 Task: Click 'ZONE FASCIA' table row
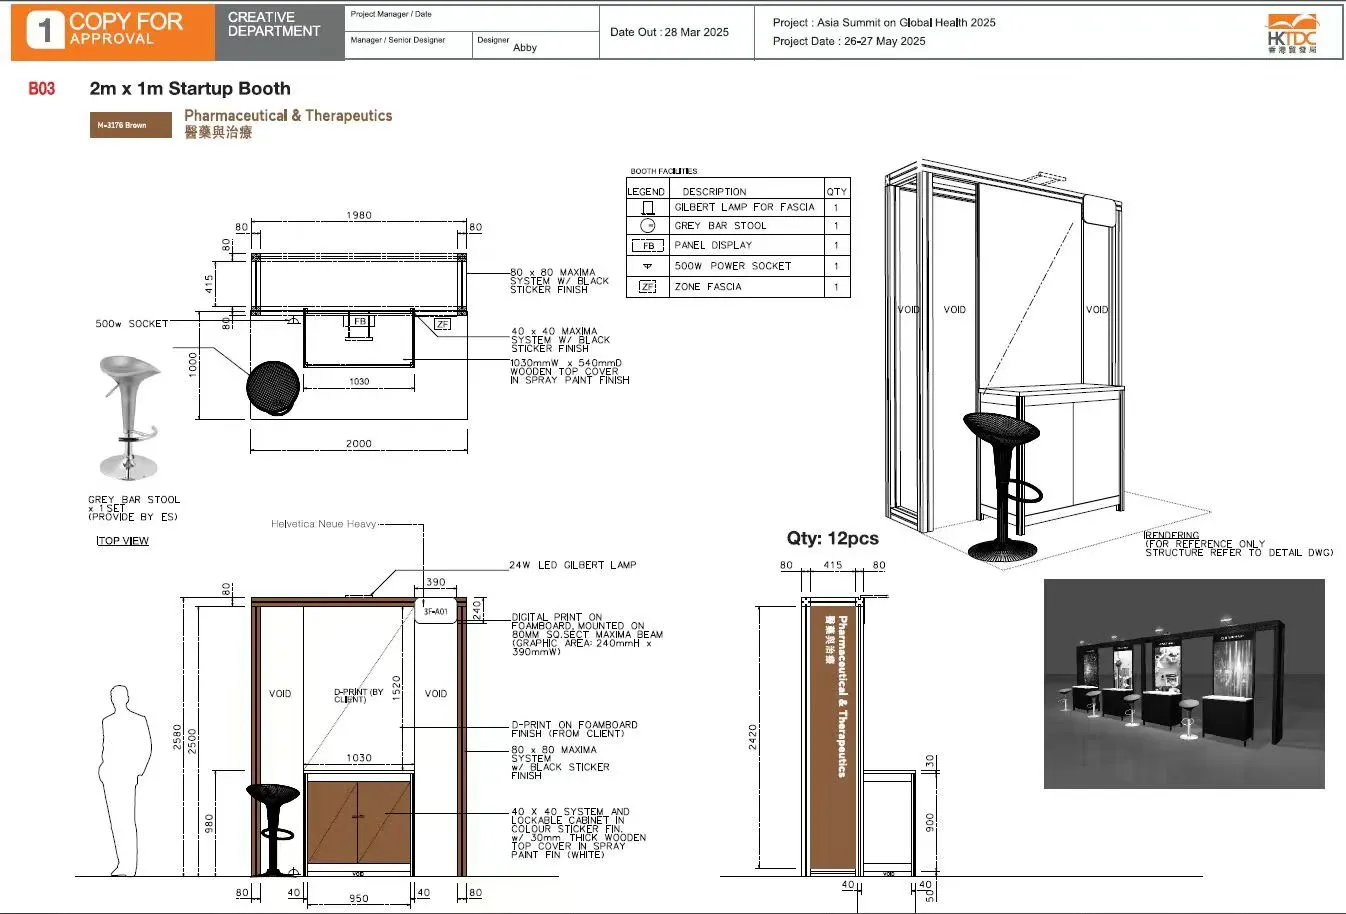click(738, 287)
